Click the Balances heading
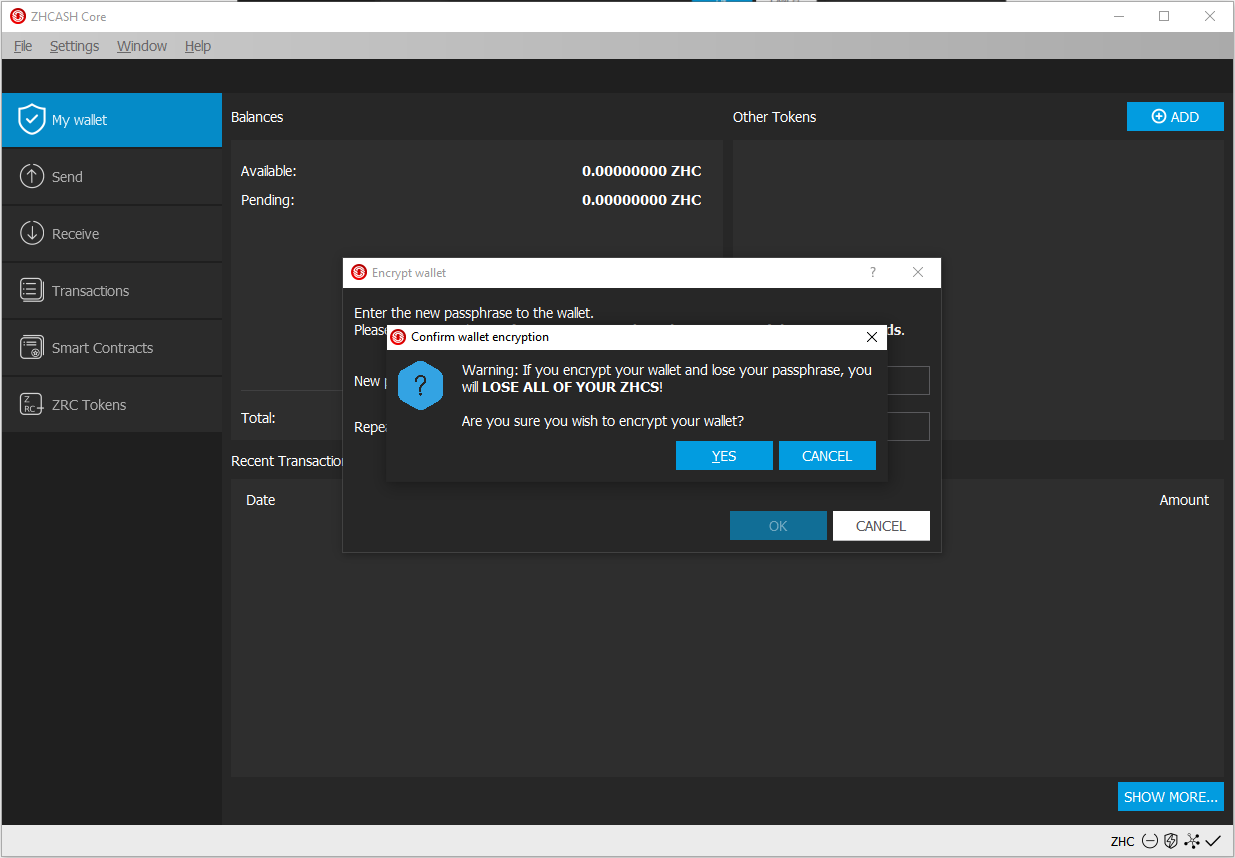This screenshot has width=1235, height=858. (257, 117)
